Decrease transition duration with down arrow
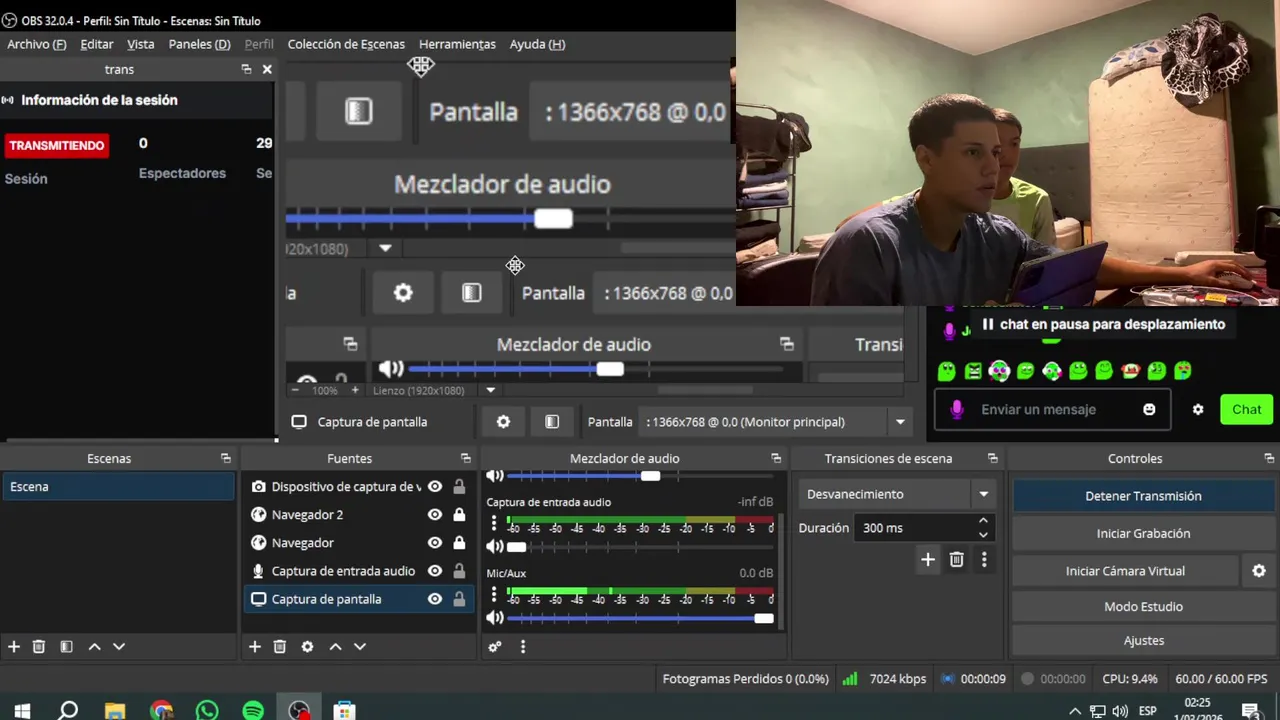Screen dimensions: 1280x720 coord(983,535)
